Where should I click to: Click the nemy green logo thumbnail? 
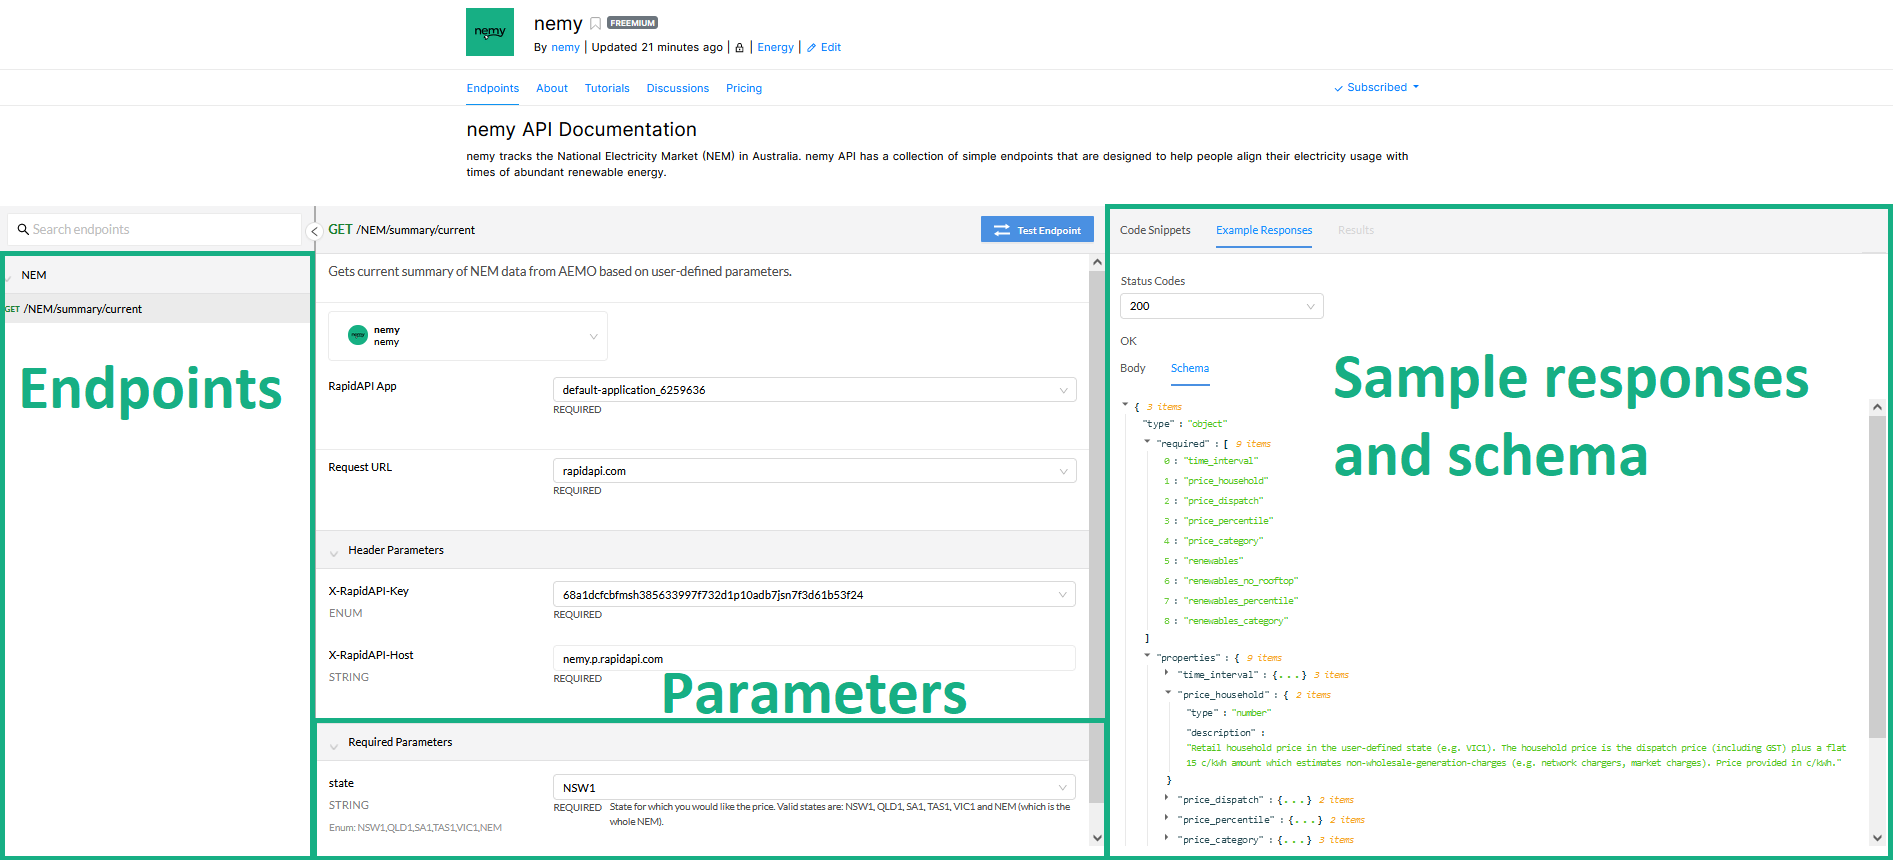pos(490,32)
